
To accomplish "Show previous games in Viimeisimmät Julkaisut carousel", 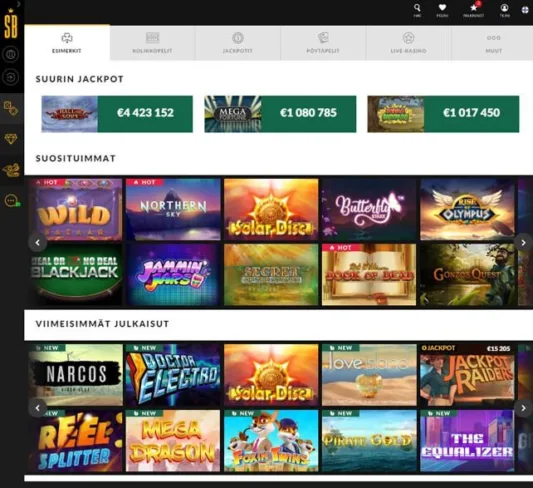I will click(x=38, y=408).
